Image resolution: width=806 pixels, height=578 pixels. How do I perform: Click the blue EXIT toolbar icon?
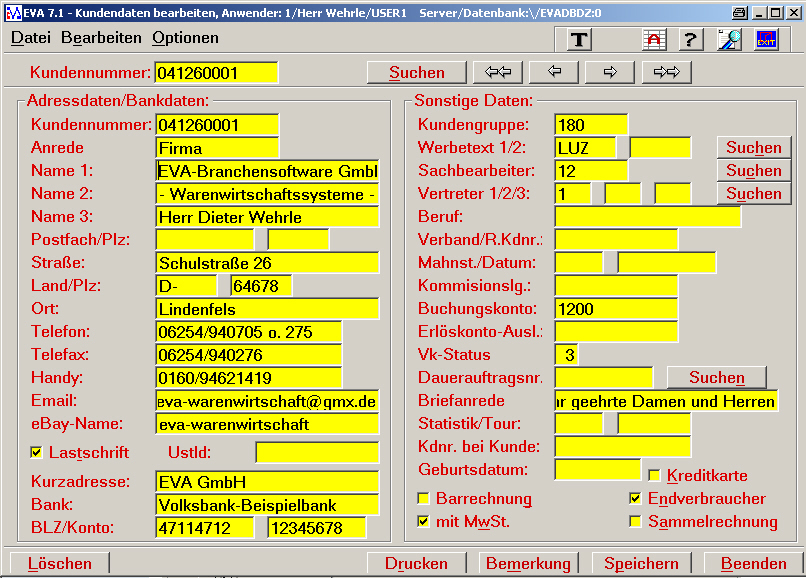coord(766,40)
